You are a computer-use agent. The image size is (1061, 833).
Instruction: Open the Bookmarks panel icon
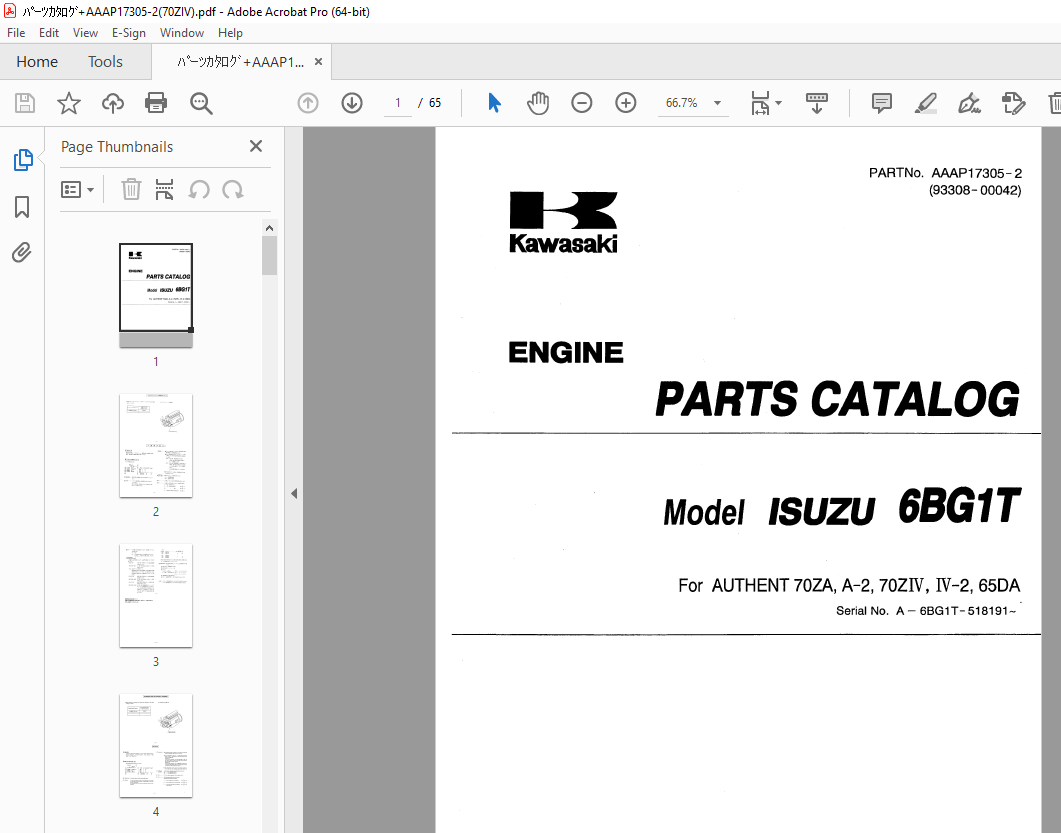pos(22,207)
